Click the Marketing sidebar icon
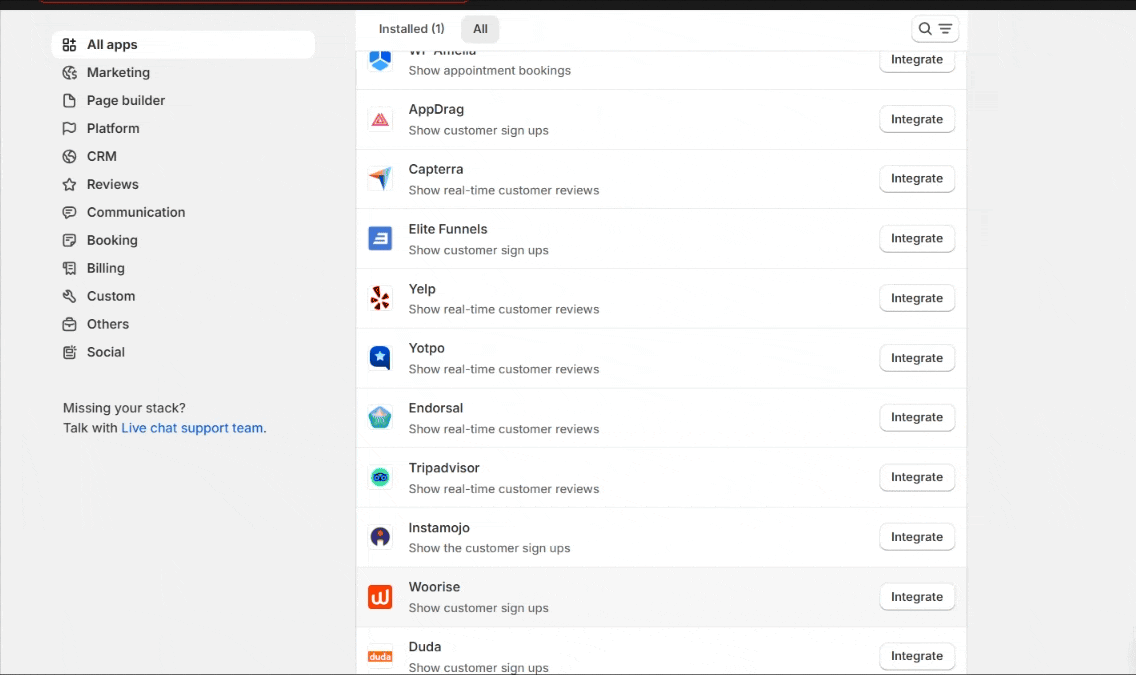This screenshot has height=675, width=1136. click(x=70, y=72)
